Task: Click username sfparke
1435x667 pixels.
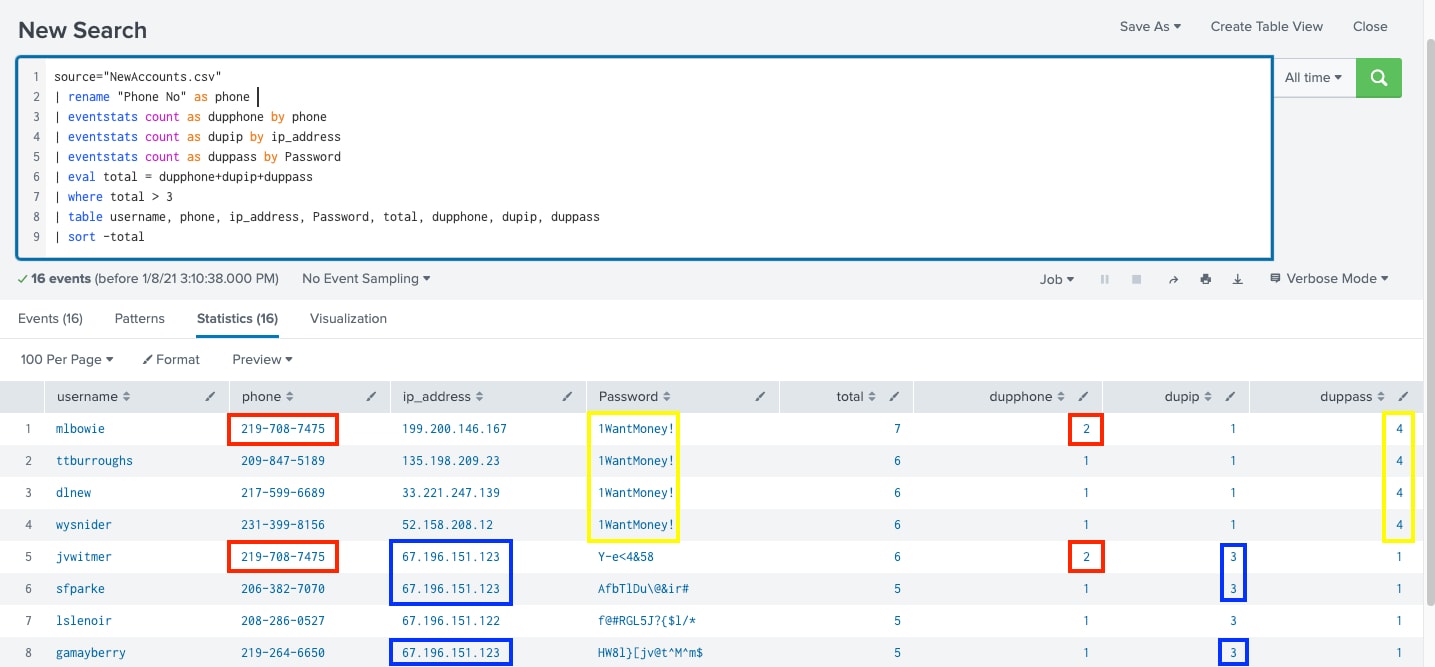Action: click(x=81, y=589)
